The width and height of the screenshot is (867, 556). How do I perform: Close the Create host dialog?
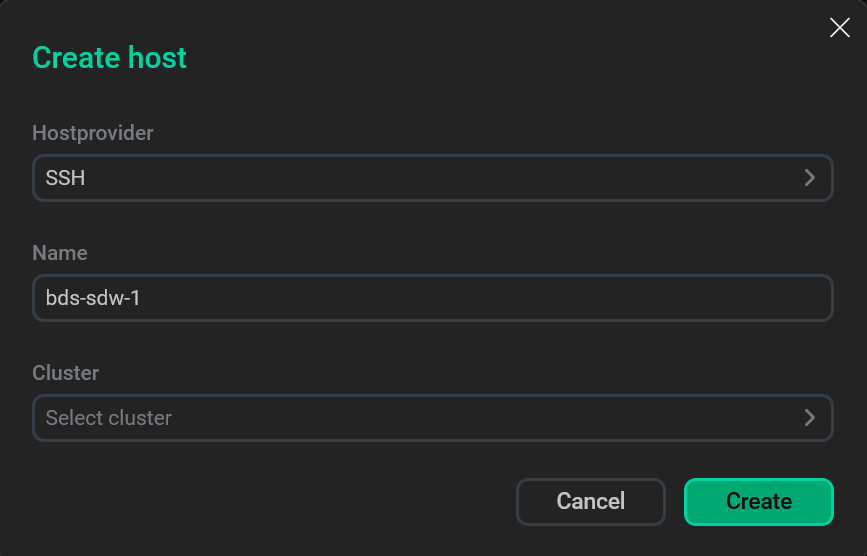pyautogui.click(x=840, y=28)
